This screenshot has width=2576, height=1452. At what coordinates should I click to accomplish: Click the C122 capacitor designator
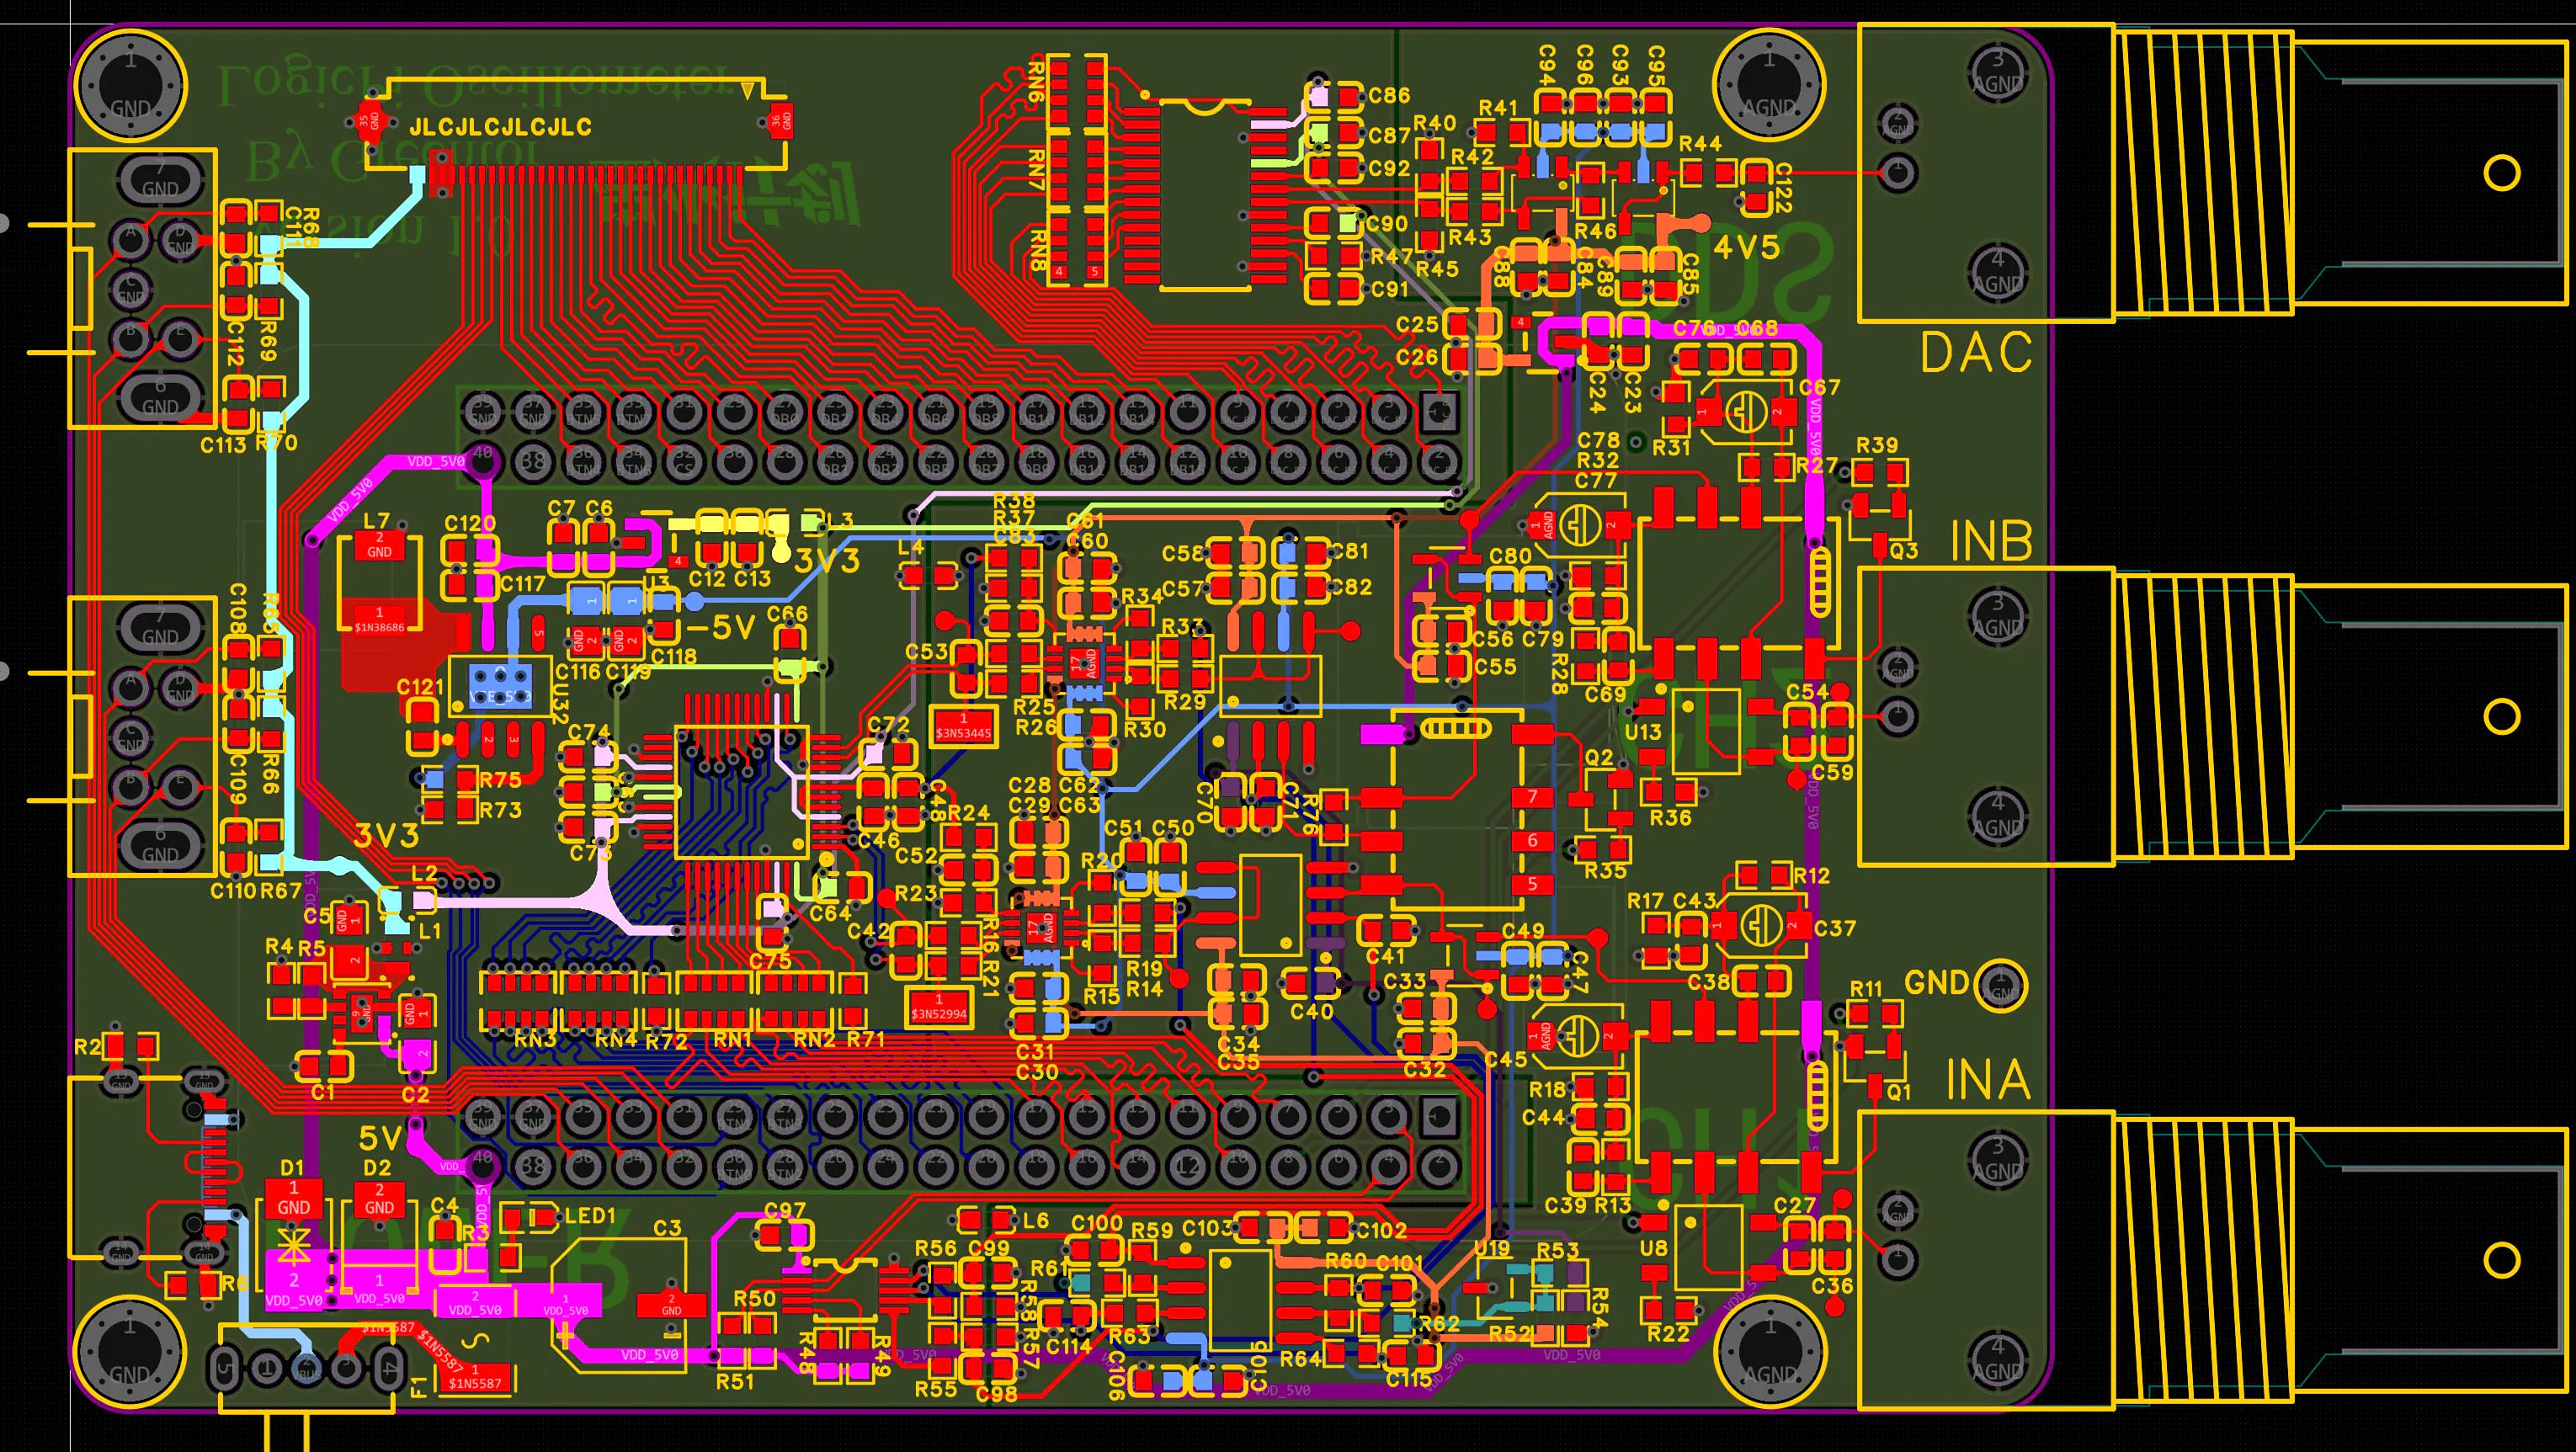[x=1783, y=188]
